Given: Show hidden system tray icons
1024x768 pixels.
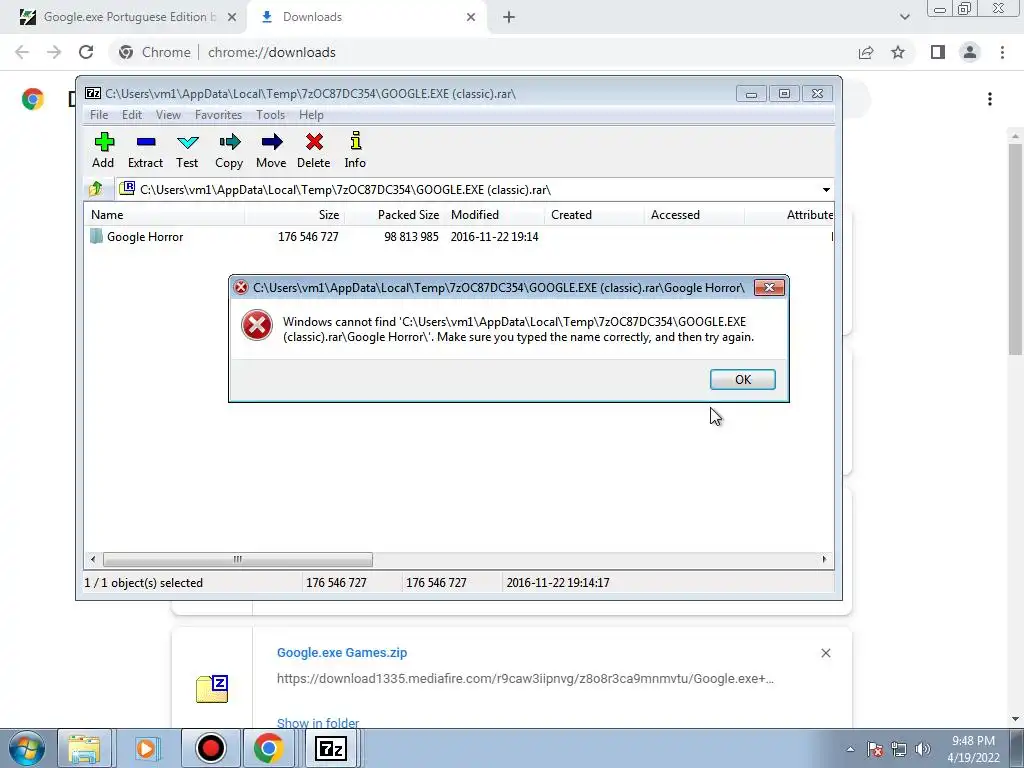Looking at the screenshot, I should pyautogui.click(x=850, y=749).
